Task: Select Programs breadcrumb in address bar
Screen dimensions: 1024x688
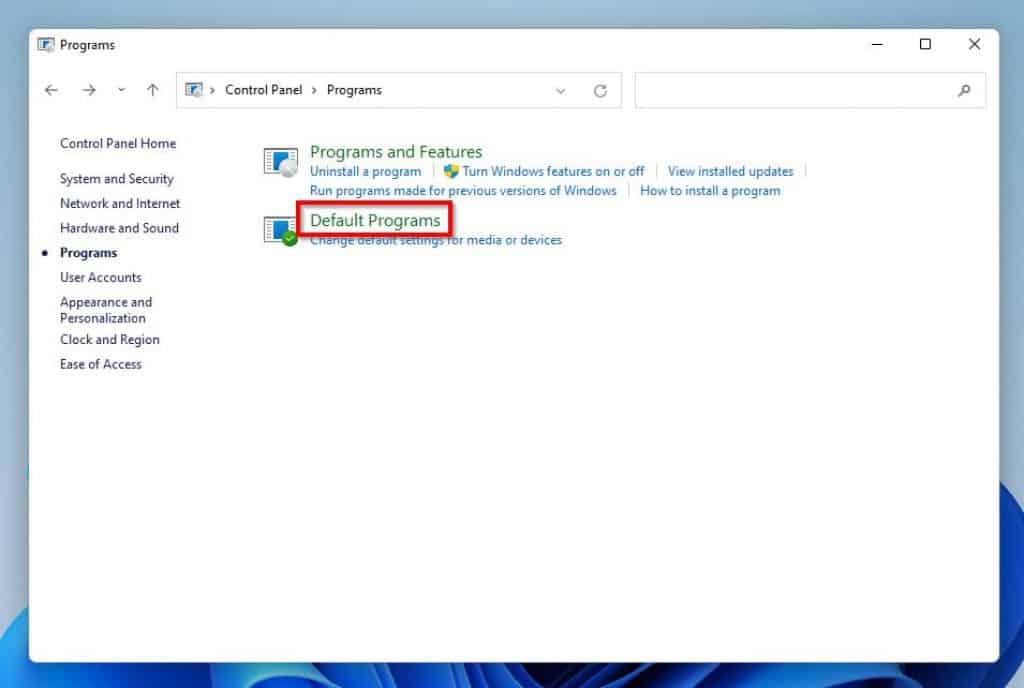Action: pyautogui.click(x=354, y=90)
